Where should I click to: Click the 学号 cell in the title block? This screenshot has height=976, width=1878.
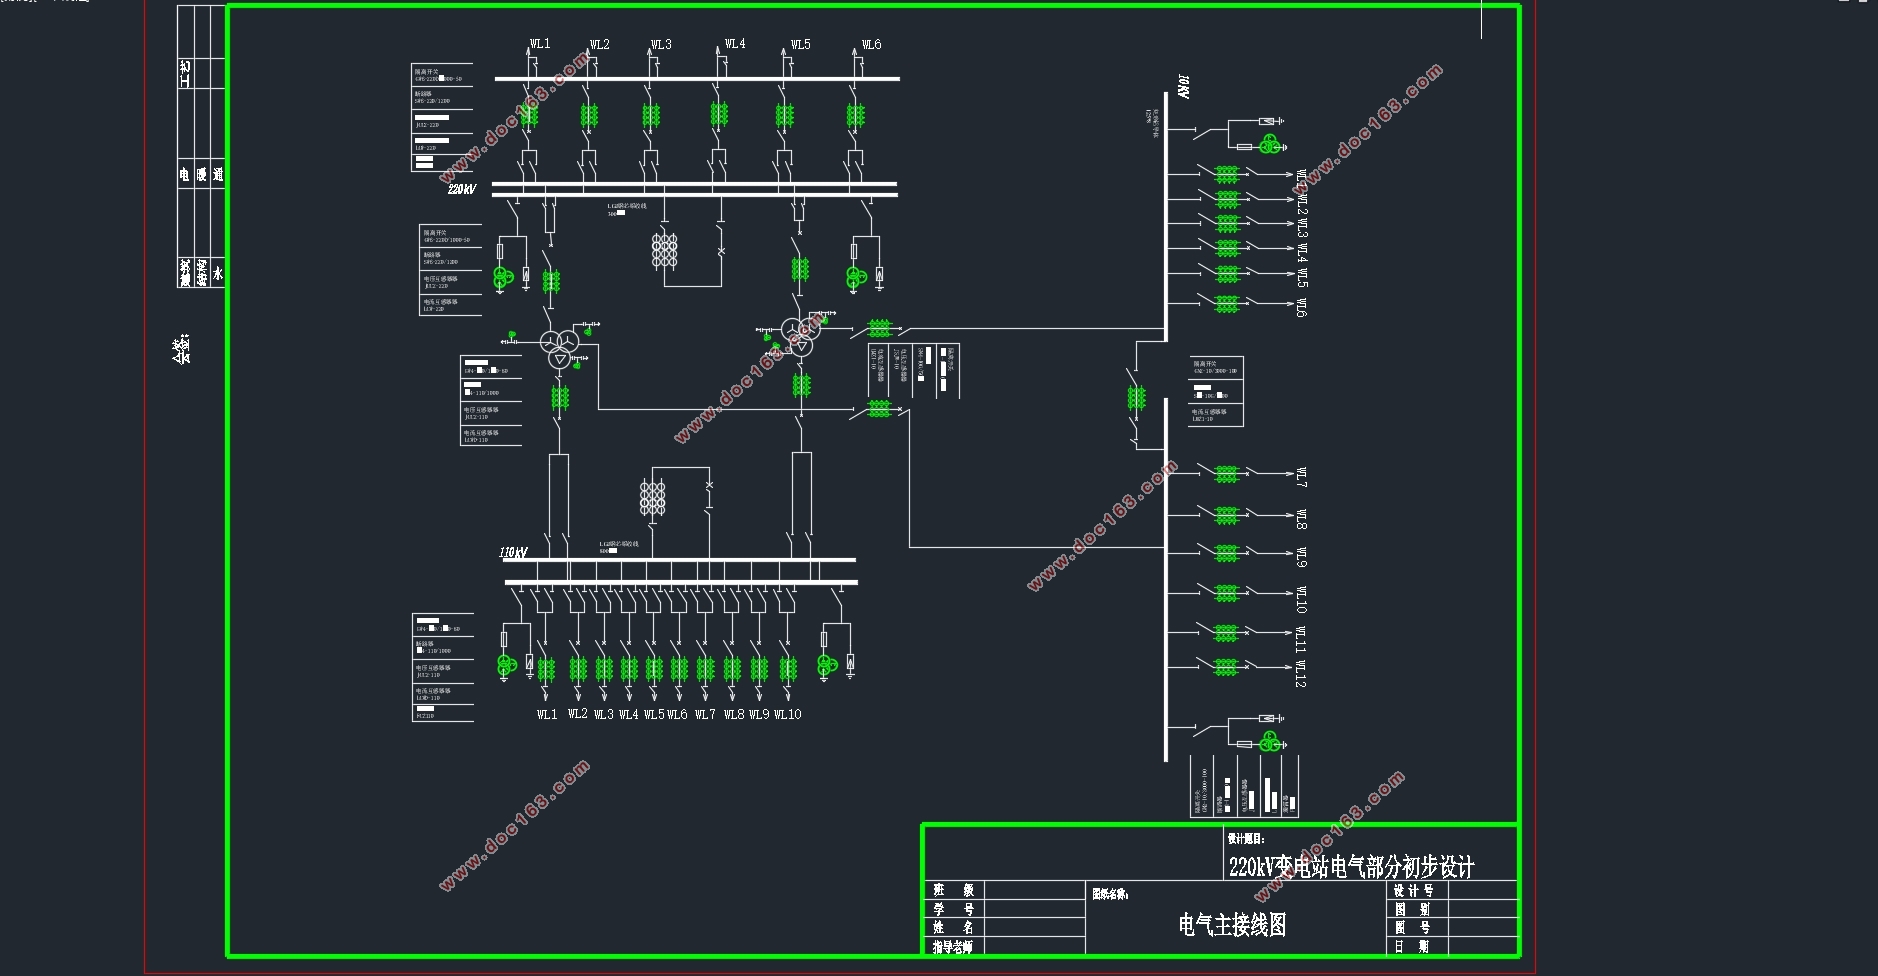click(954, 909)
